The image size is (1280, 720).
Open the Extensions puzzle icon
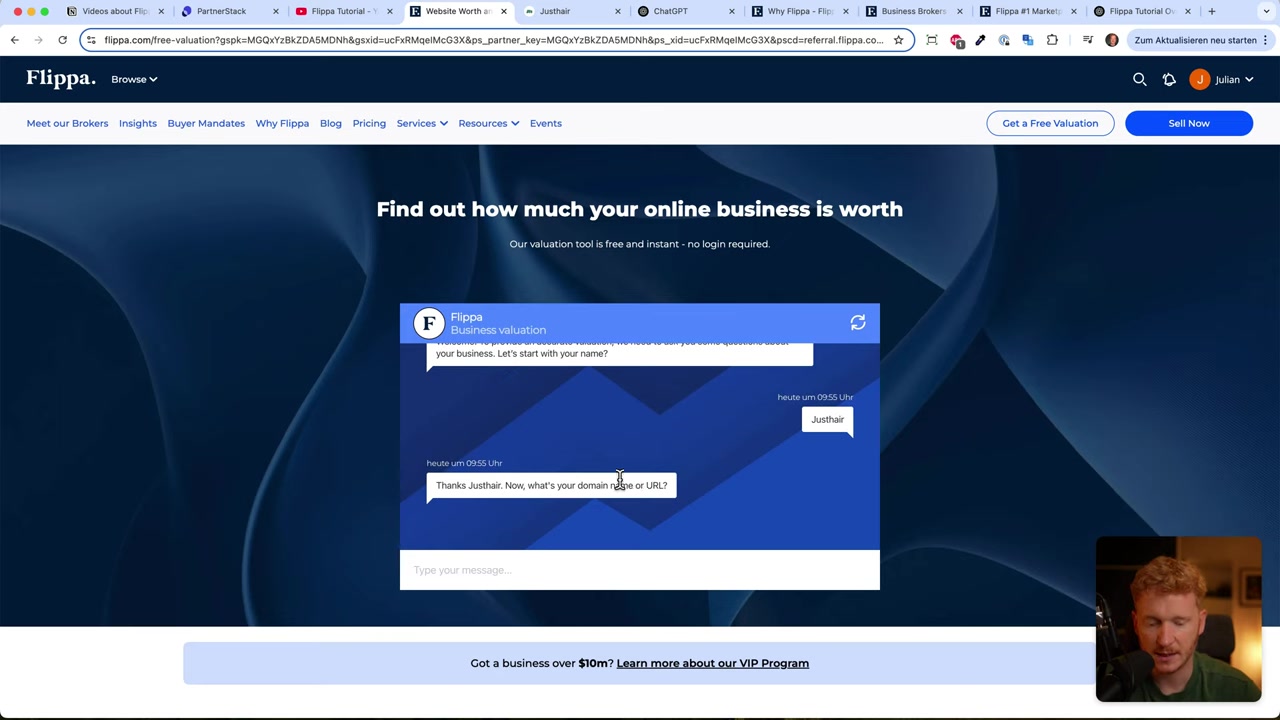[x=1052, y=40]
